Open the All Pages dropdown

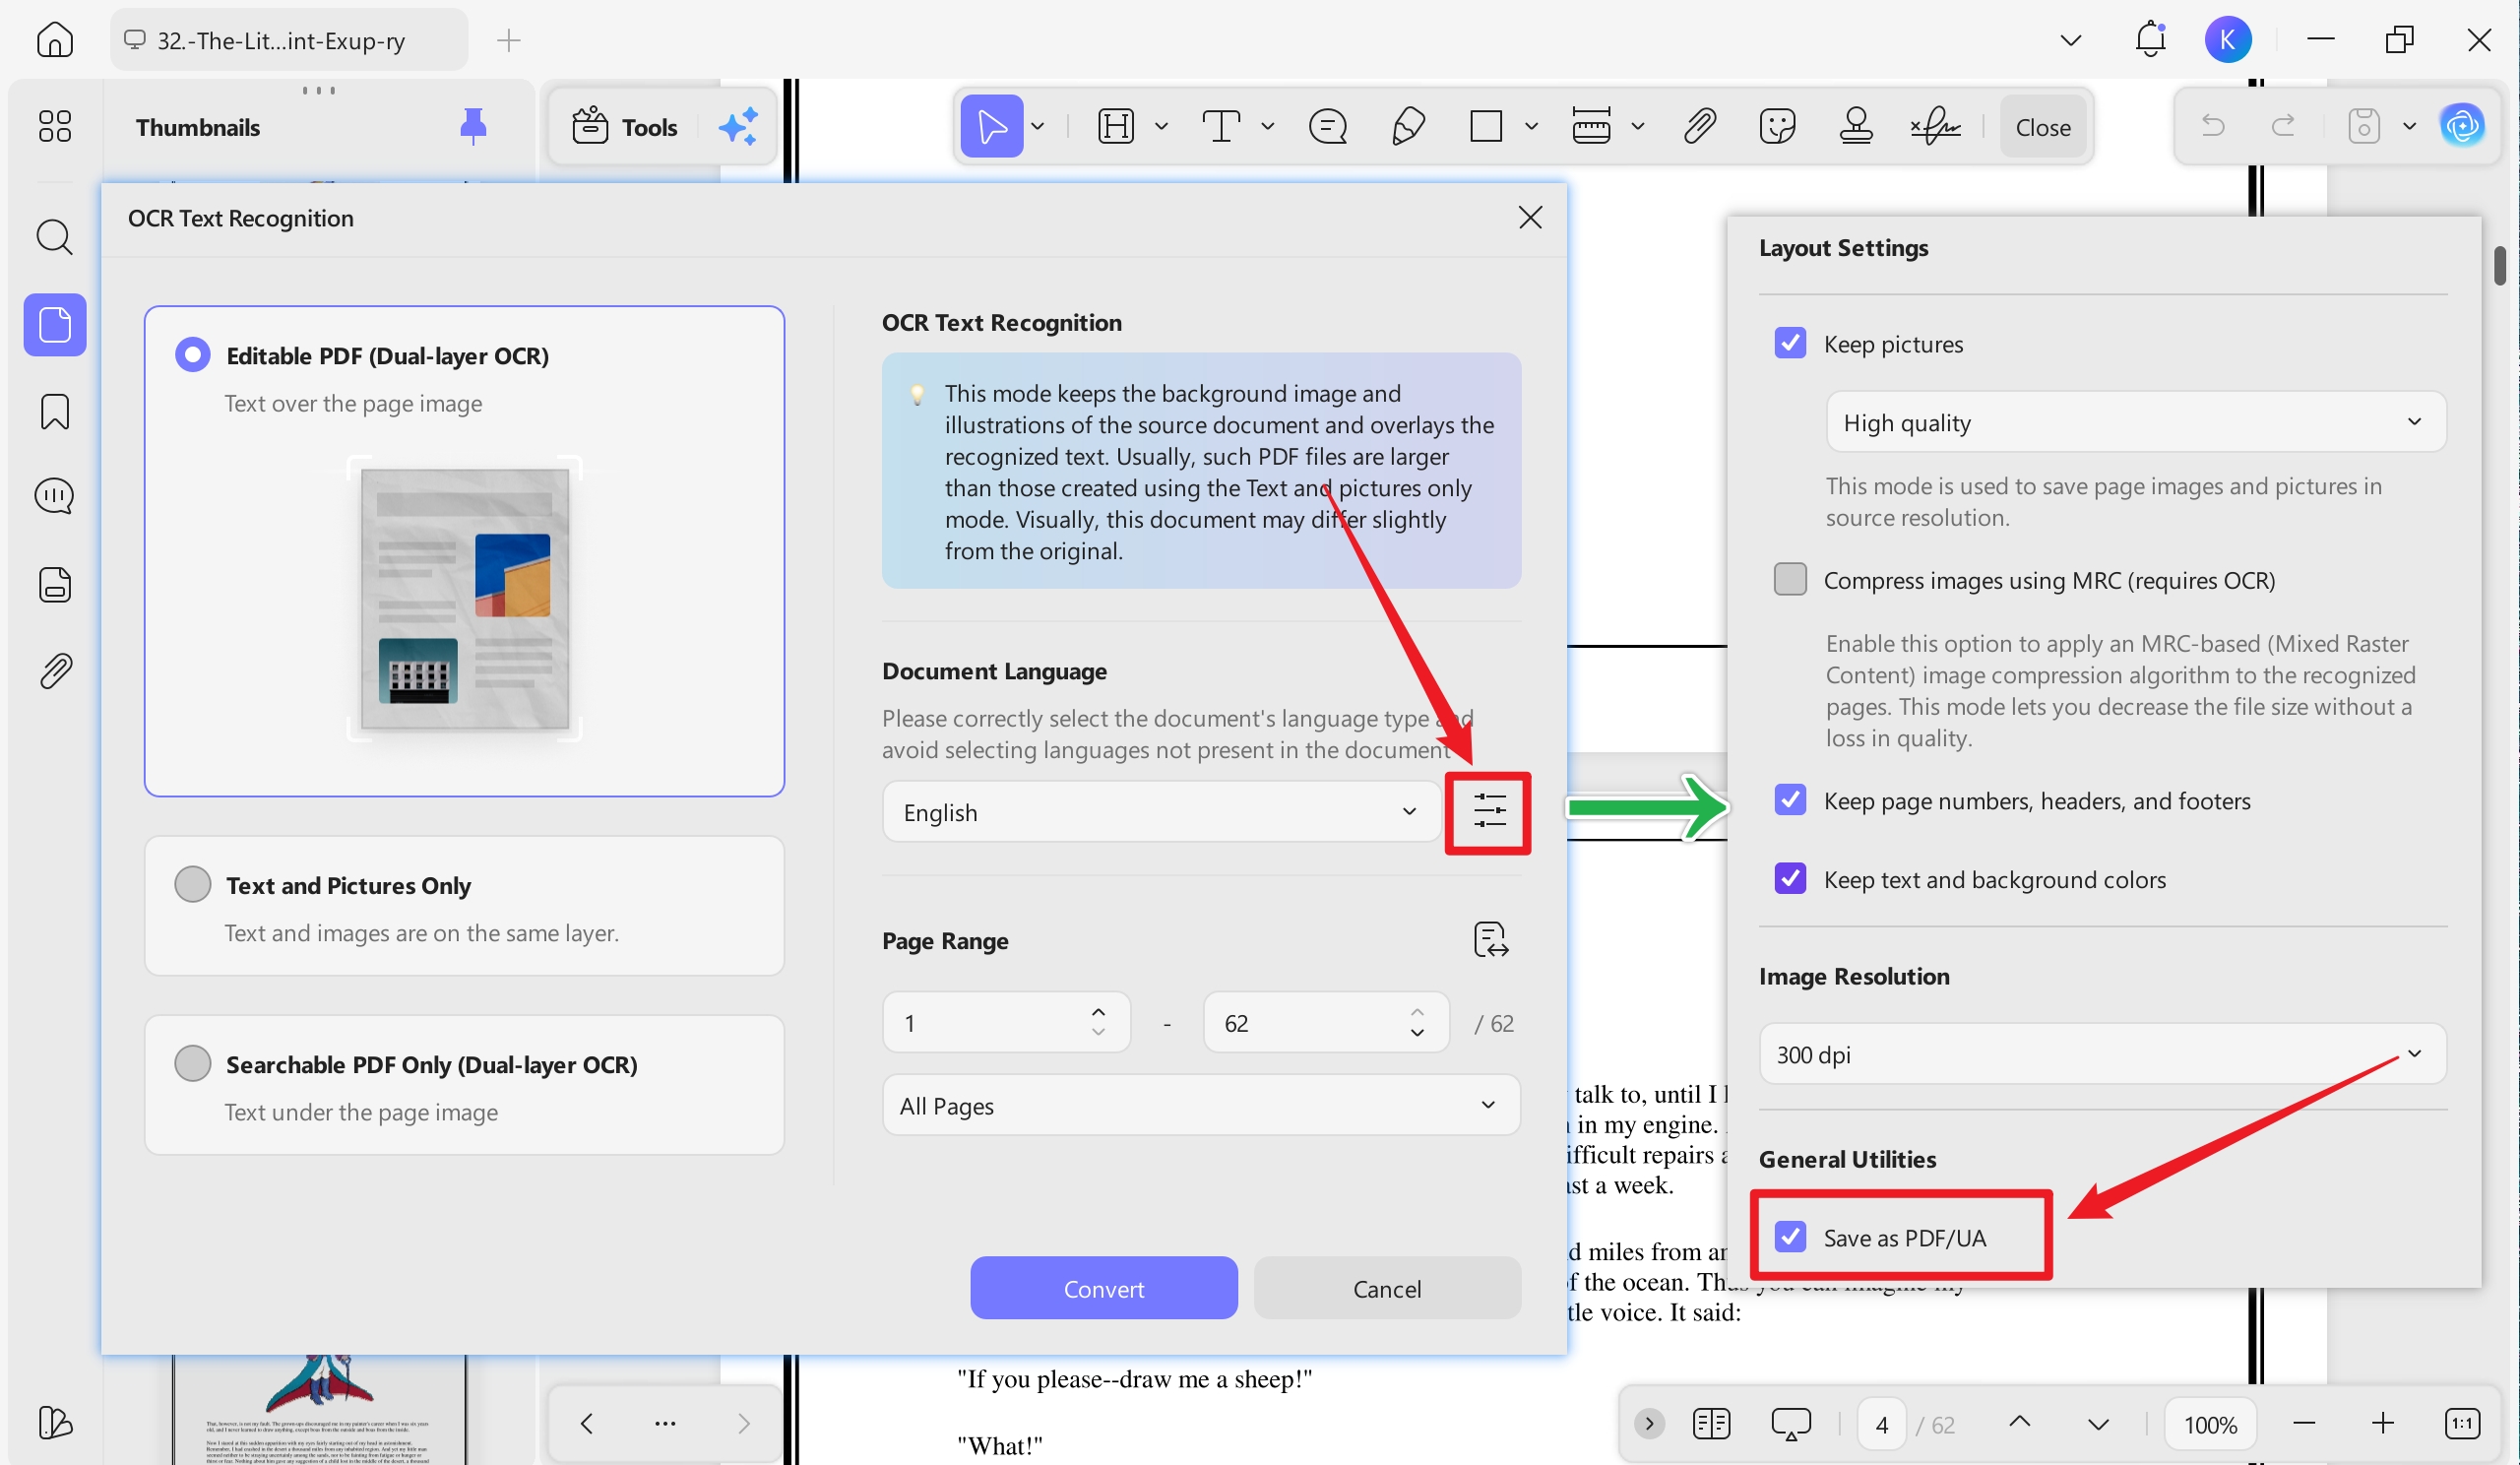1201,1105
